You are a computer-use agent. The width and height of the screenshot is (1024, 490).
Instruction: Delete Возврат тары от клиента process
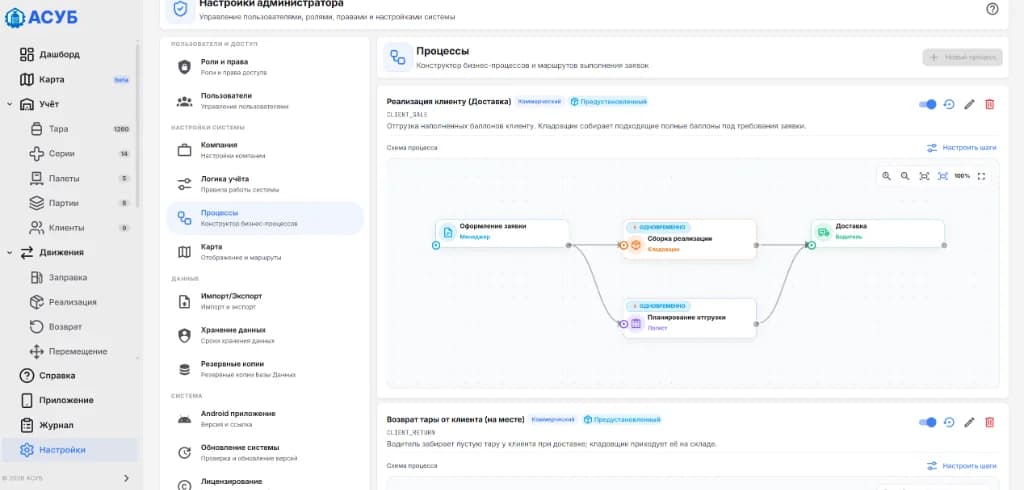989,423
